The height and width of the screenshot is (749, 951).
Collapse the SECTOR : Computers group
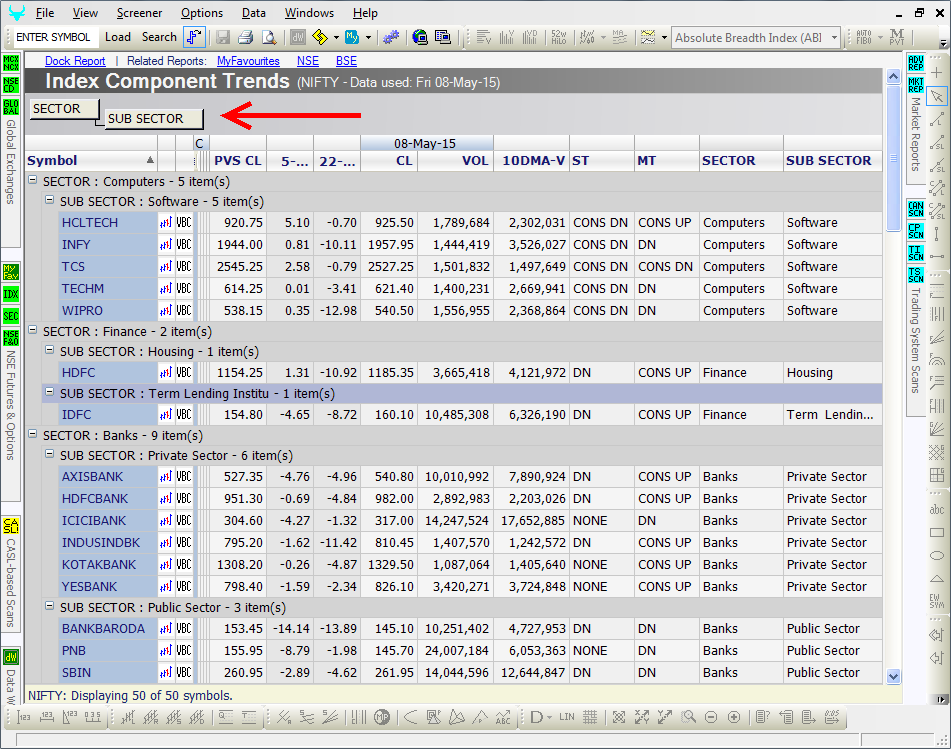[x=33, y=180]
